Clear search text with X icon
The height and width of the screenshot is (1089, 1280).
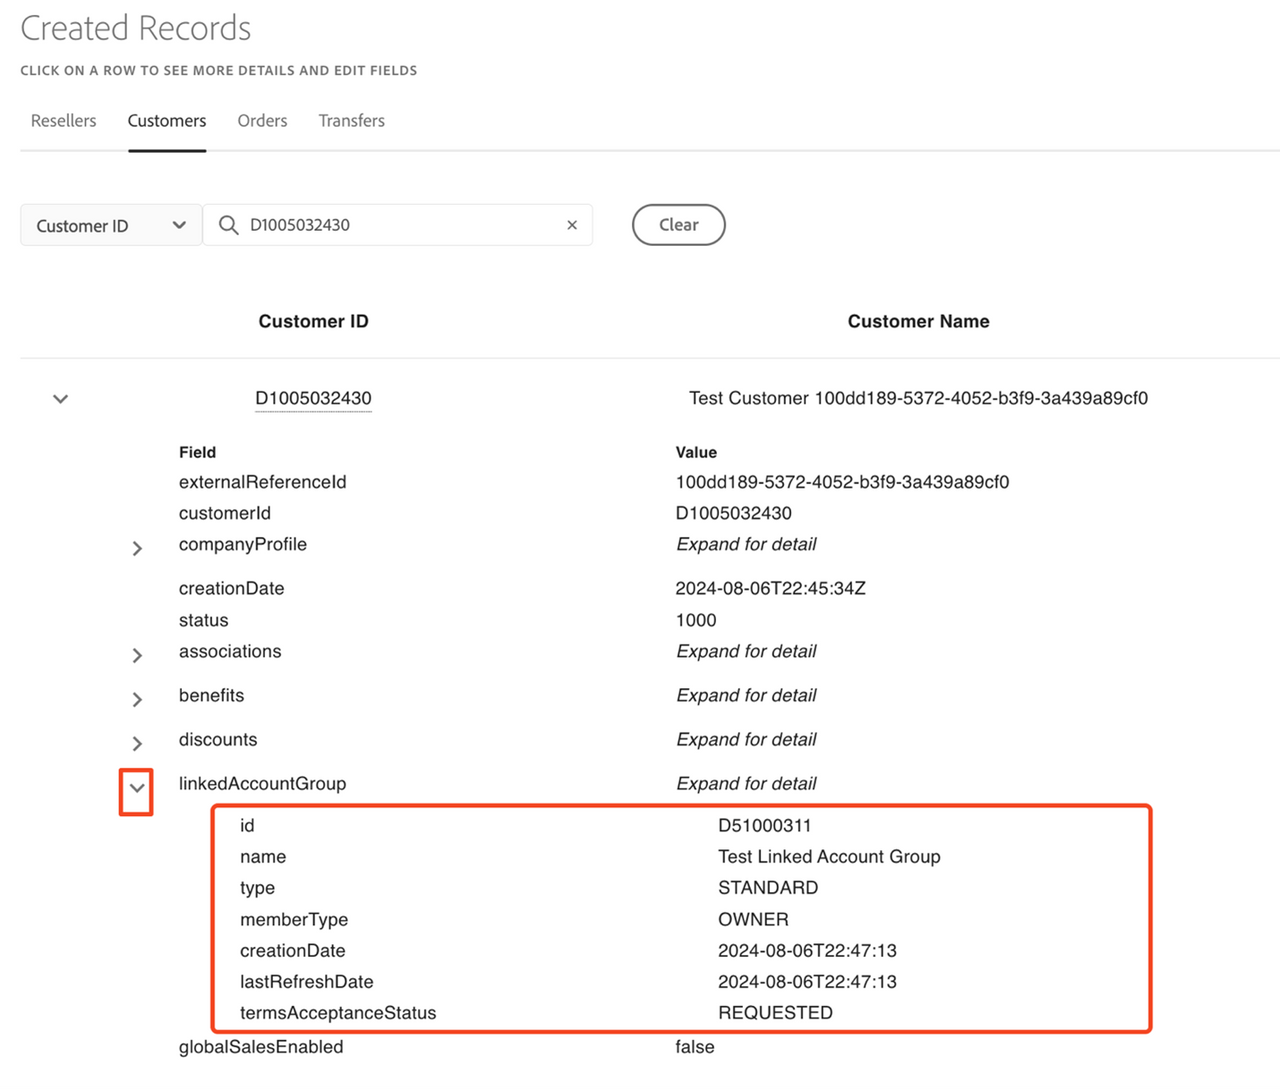(572, 225)
